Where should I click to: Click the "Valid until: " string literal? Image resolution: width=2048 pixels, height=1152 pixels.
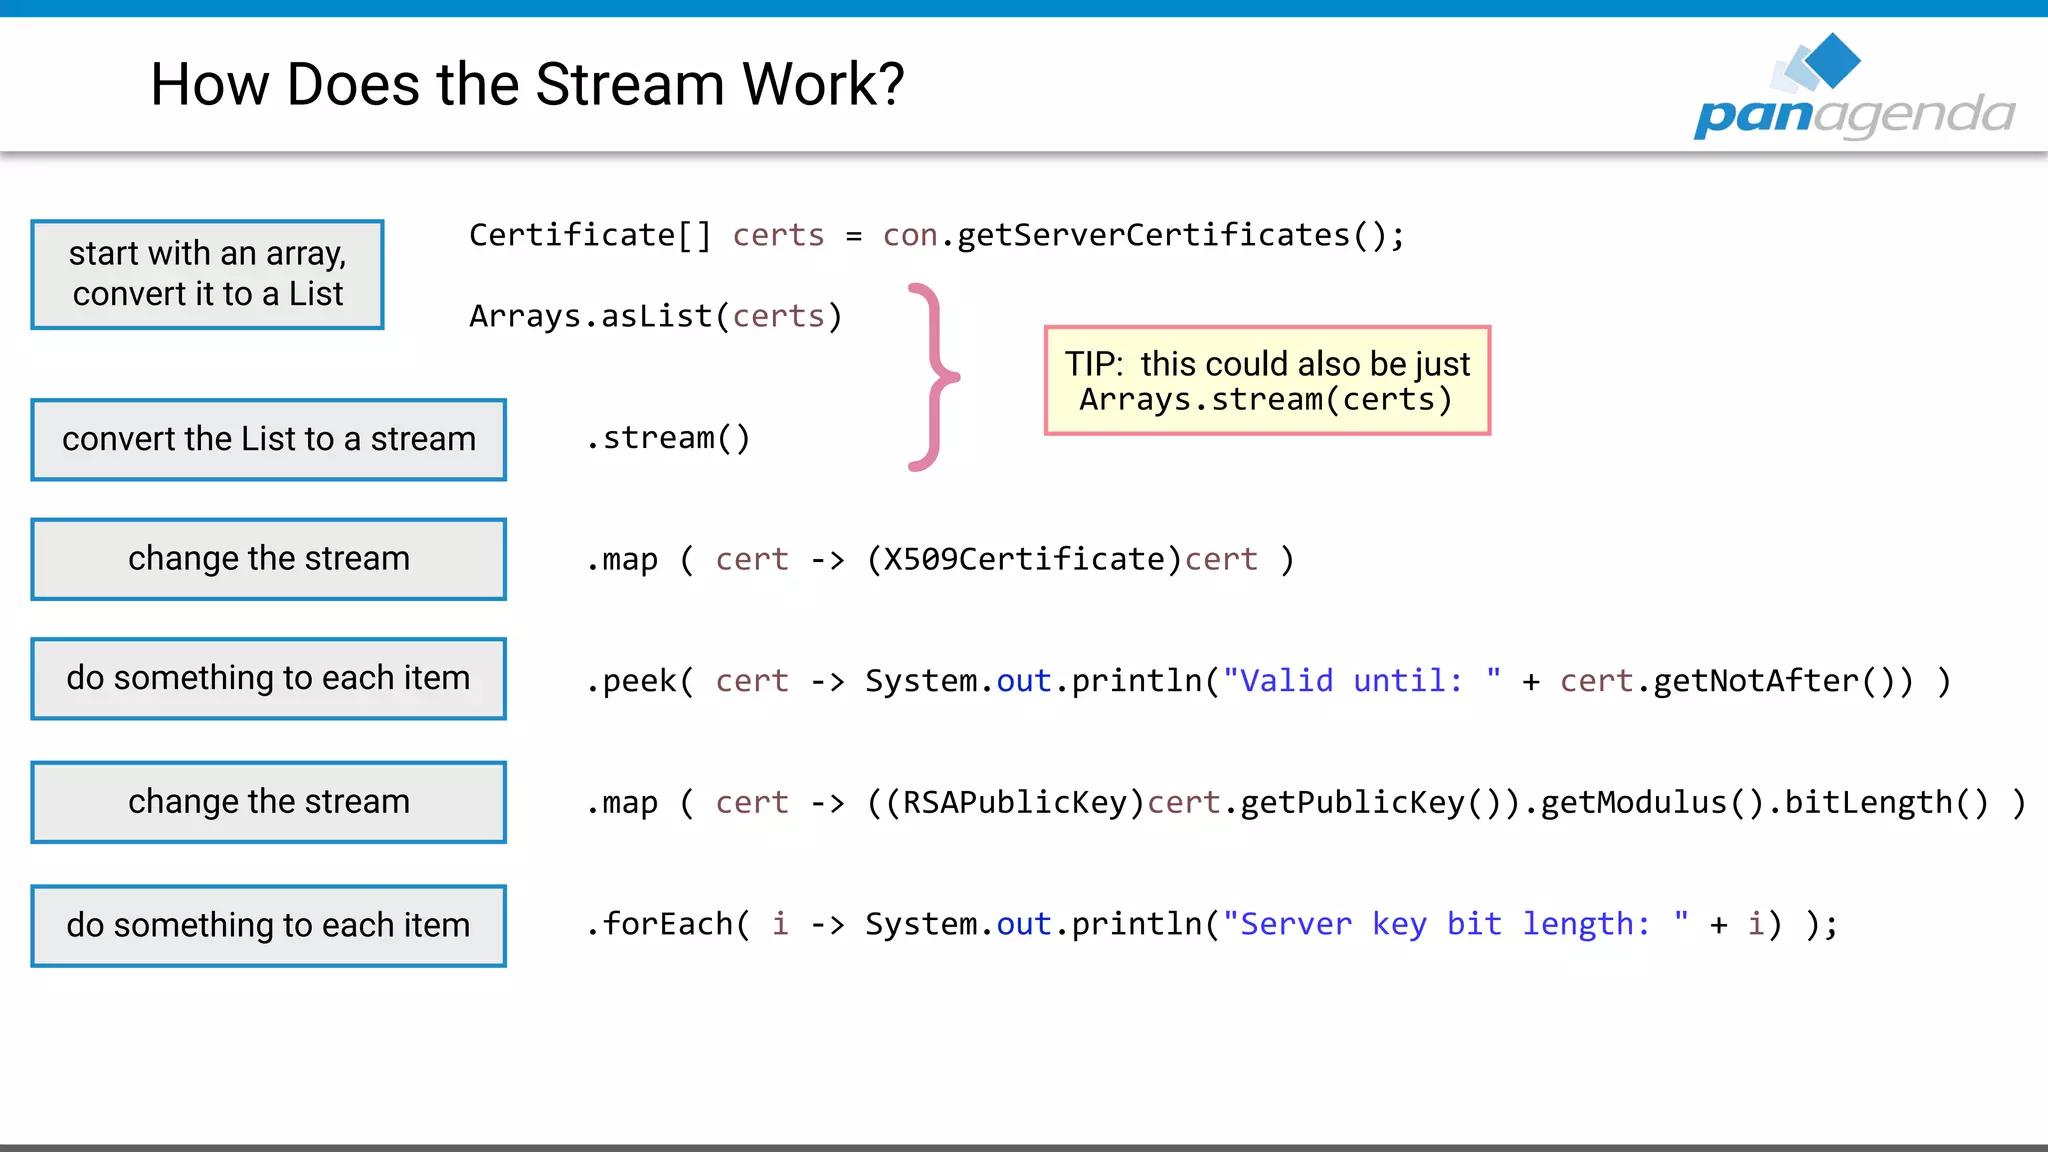(x=1362, y=681)
